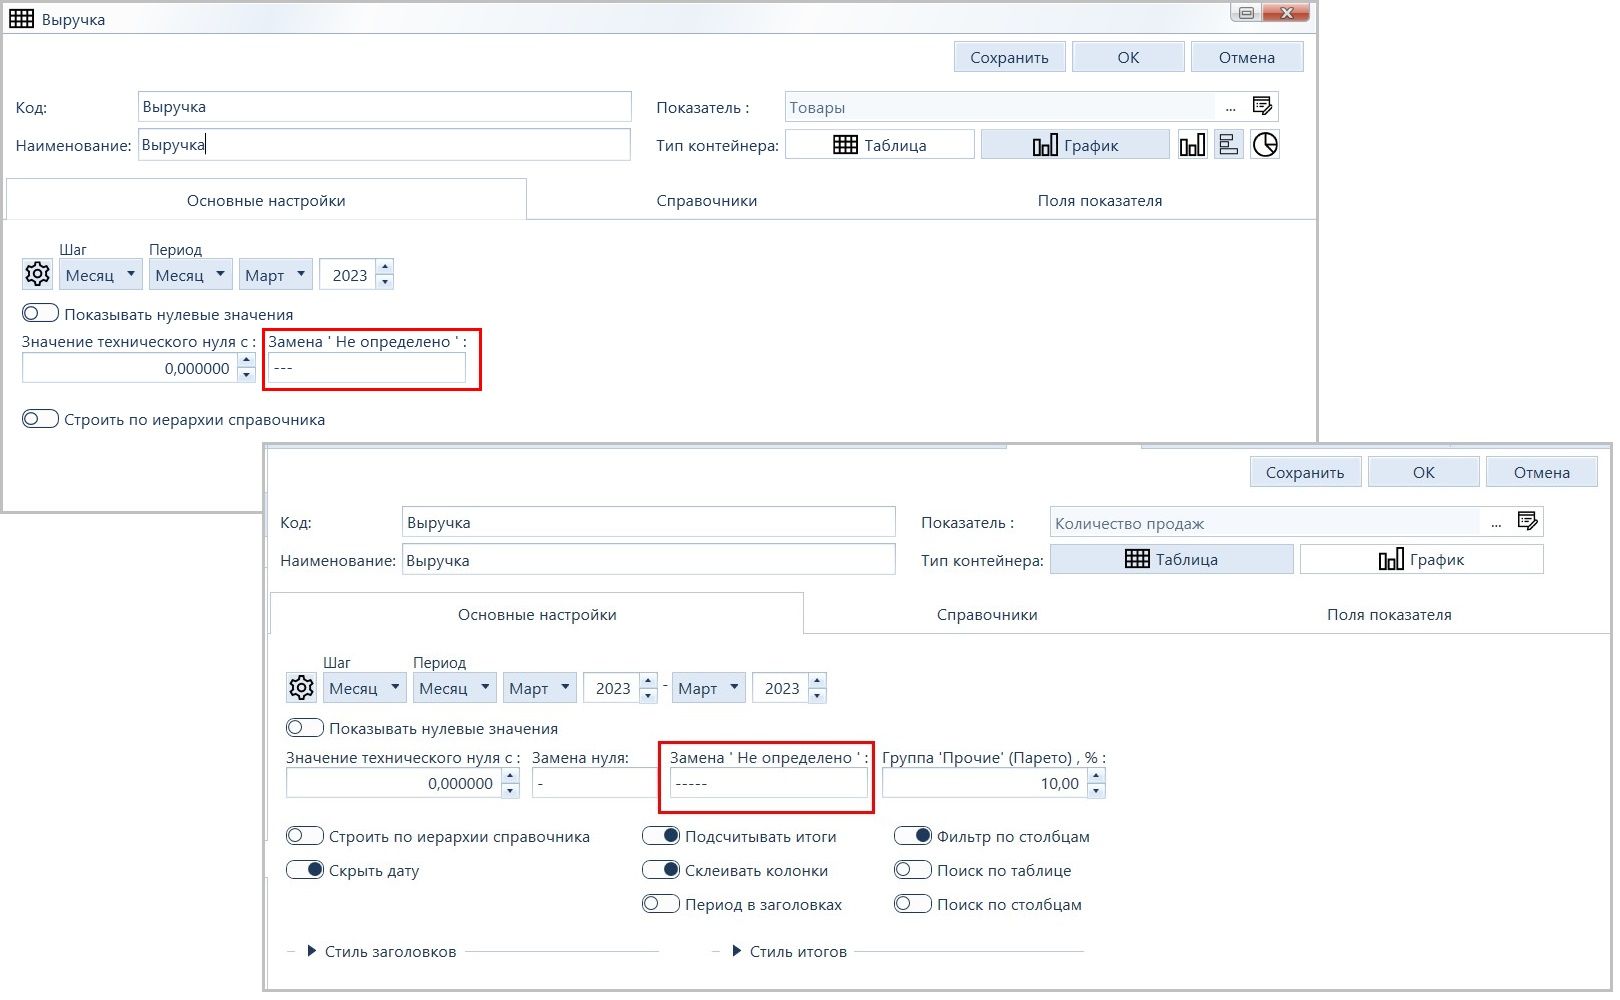Choose График container type in the top window
The image size is (1620, 1000).
click(x=1075, y=145)
